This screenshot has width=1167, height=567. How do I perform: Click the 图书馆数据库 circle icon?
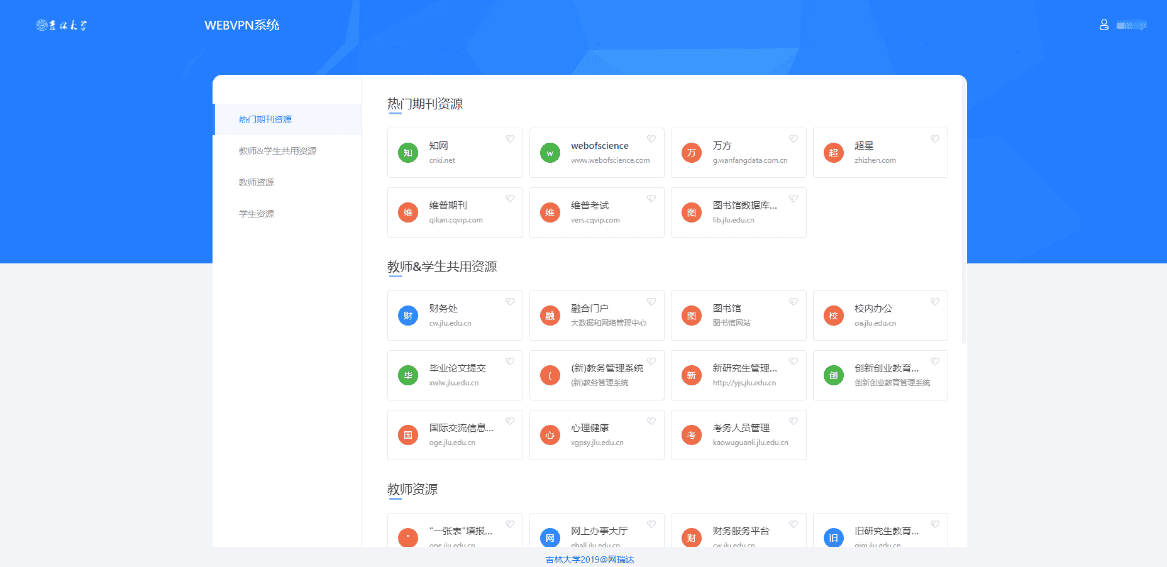(x=691, y=213)
